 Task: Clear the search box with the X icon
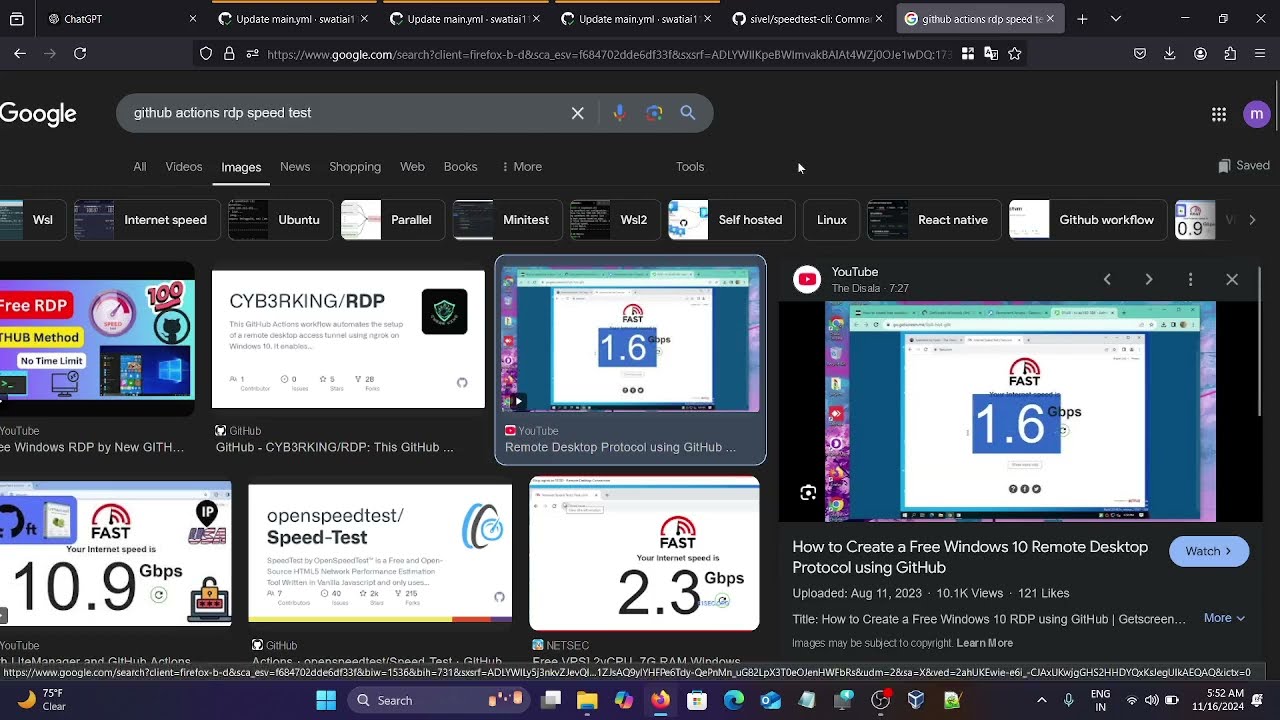[578, 113]
